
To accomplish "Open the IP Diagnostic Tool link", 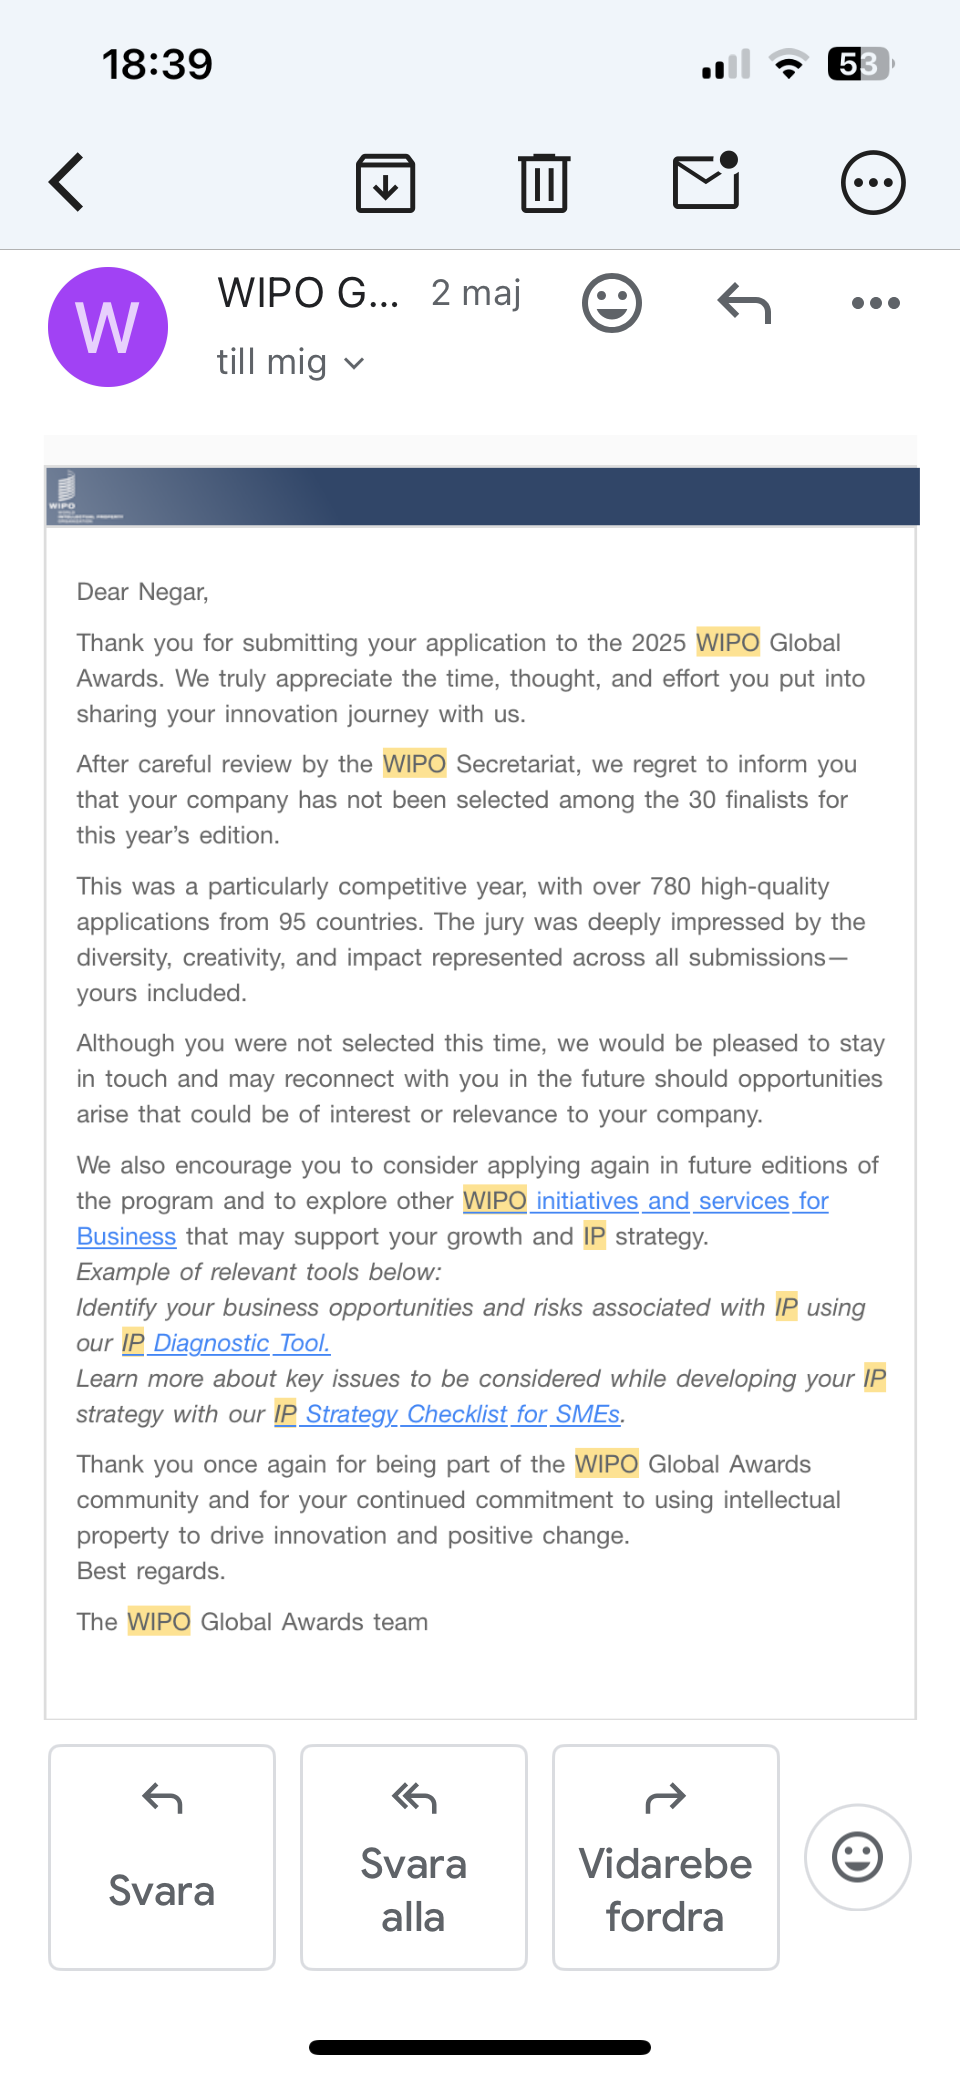I will [226, 1343].
